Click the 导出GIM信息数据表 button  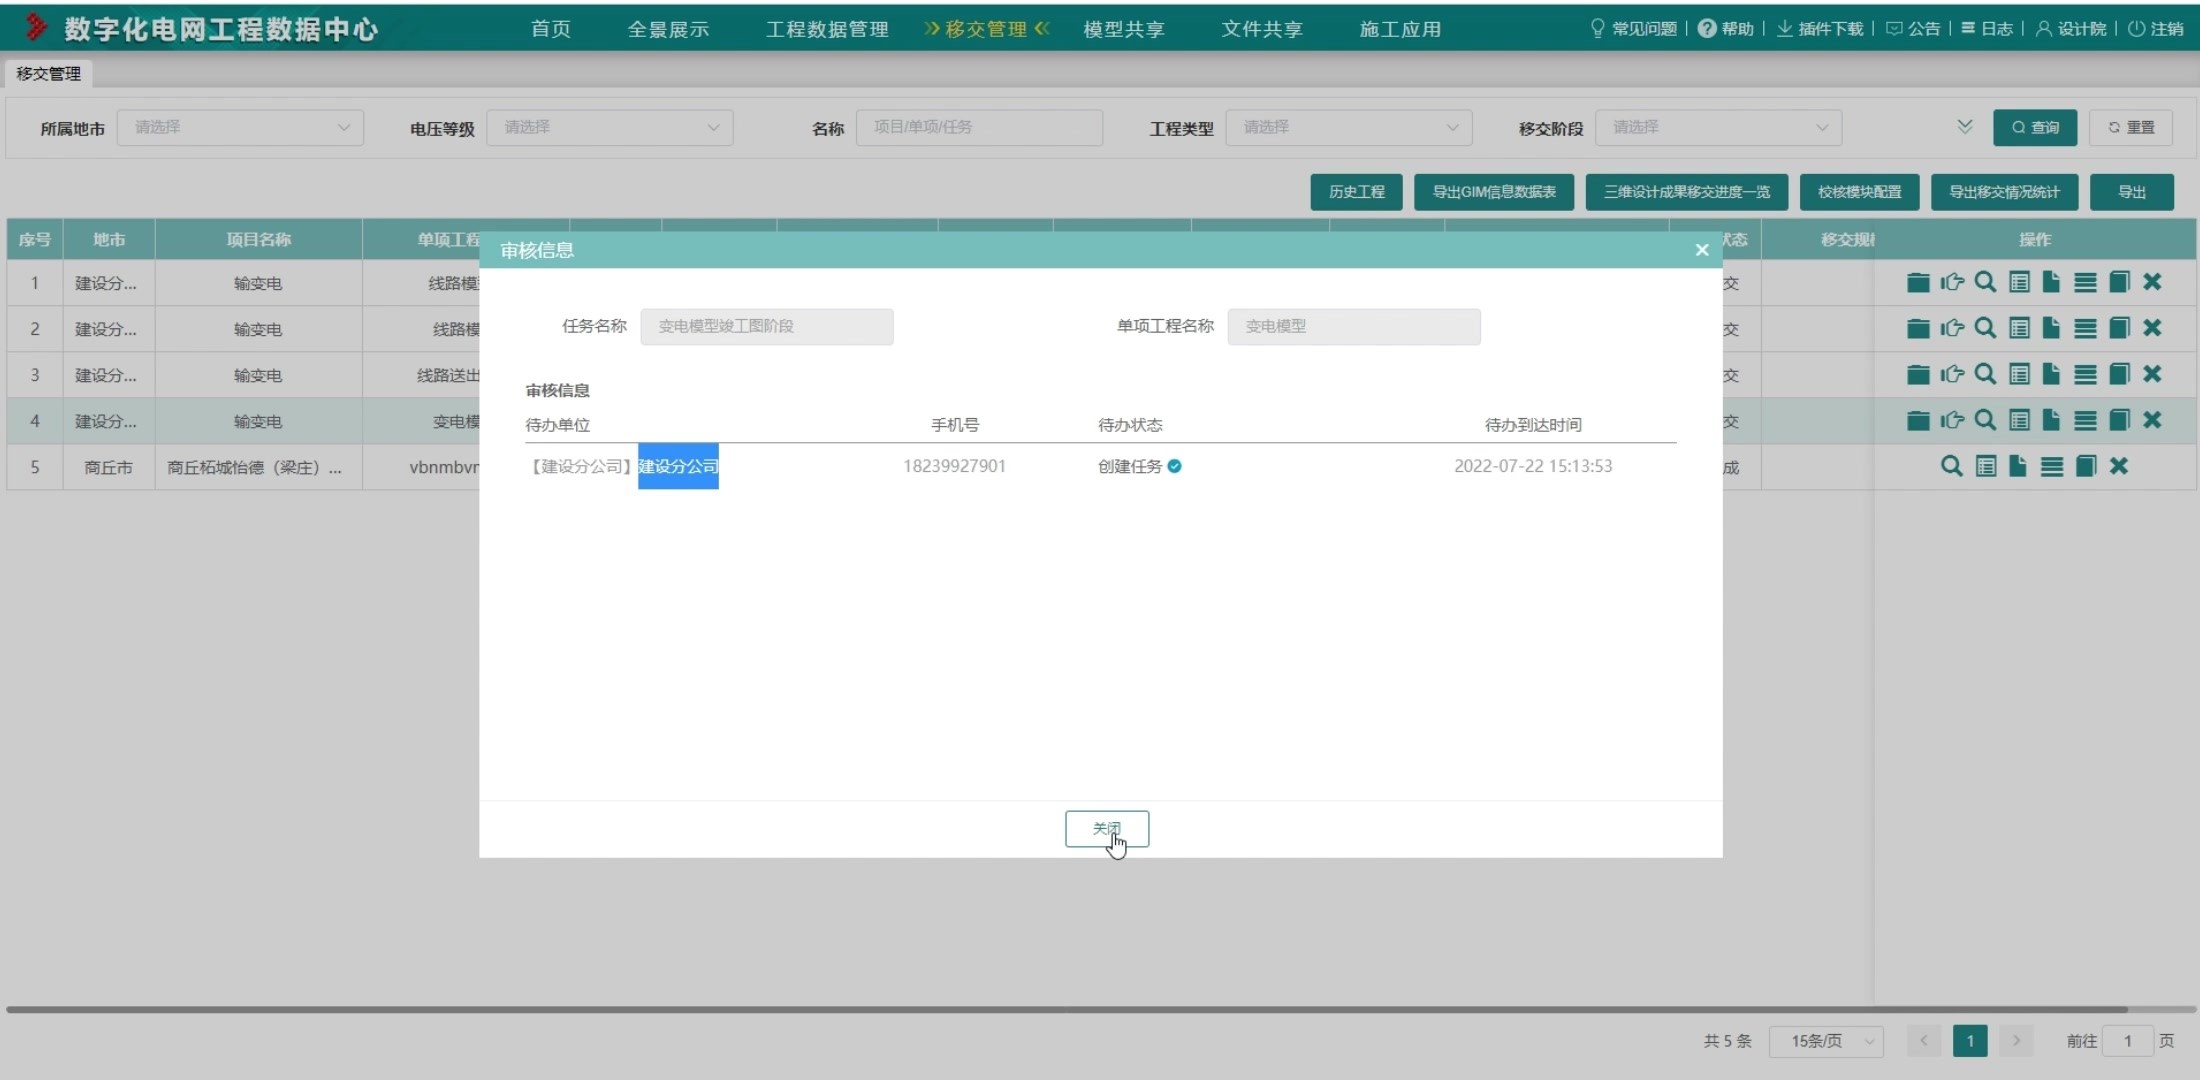point(1494,192)
